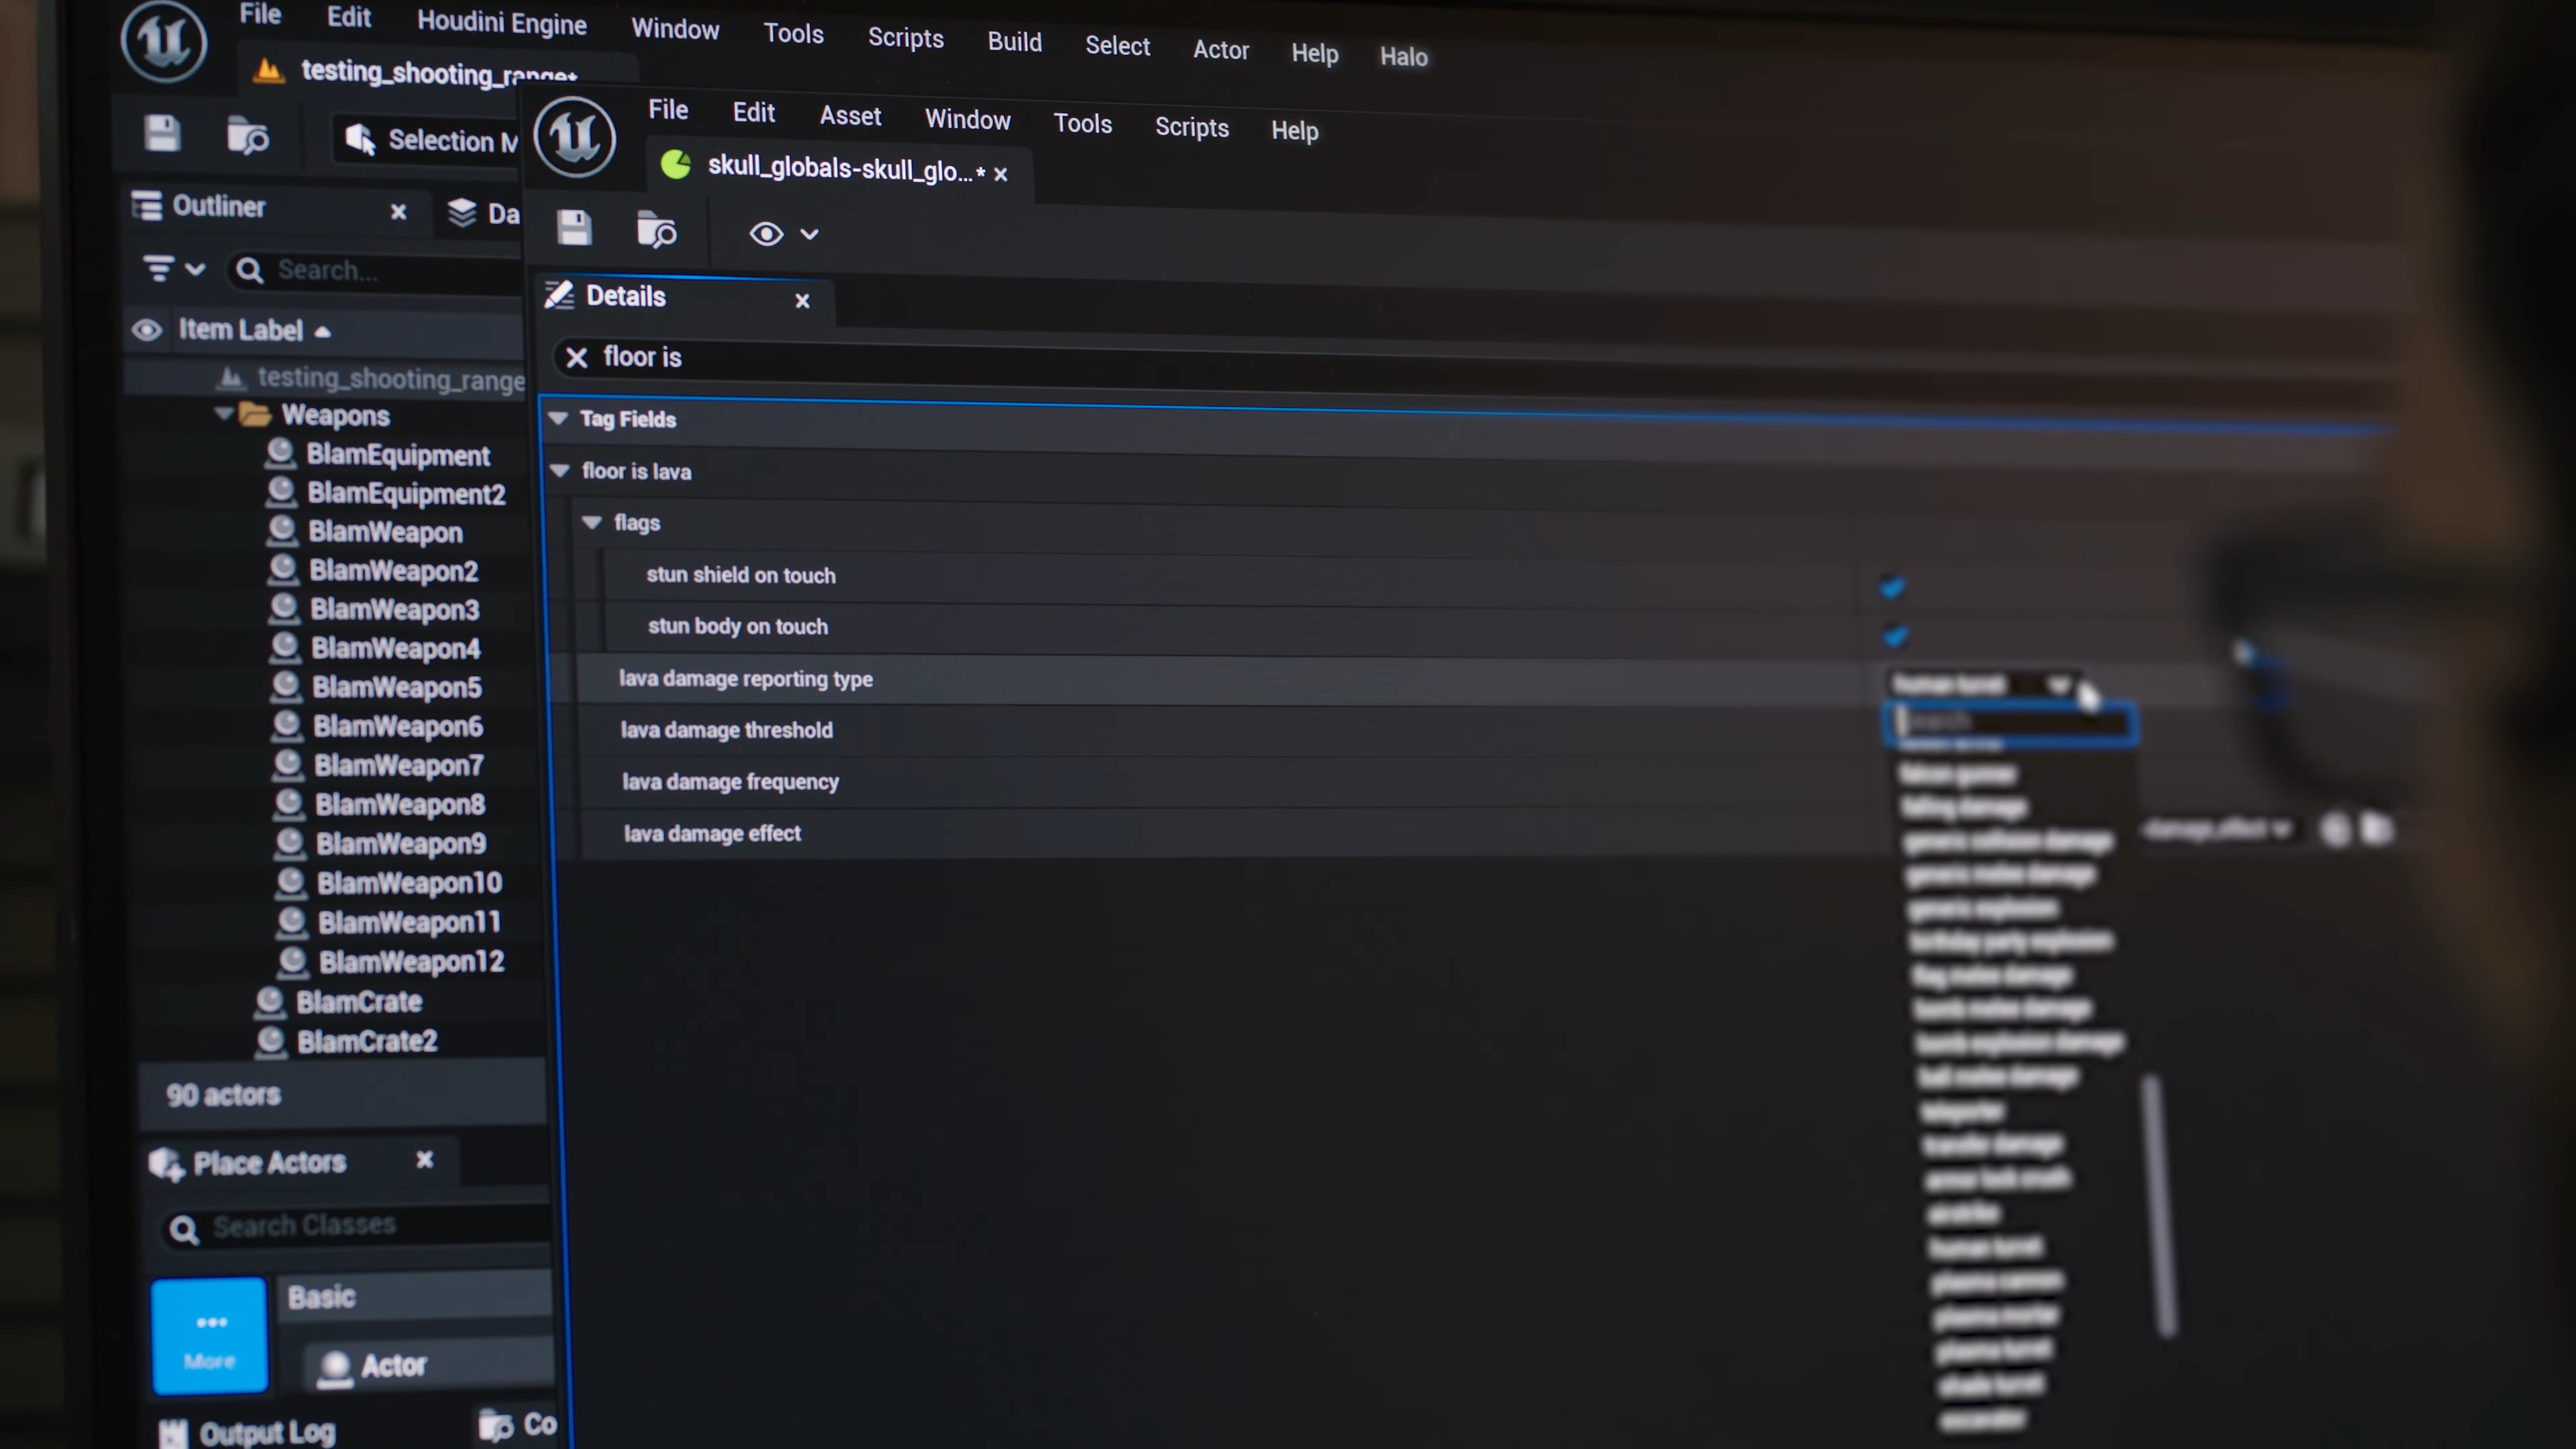The image size is (2576, 1449).
Task: Click the save icon in the main level toolbar
Action: pos(162,133)
